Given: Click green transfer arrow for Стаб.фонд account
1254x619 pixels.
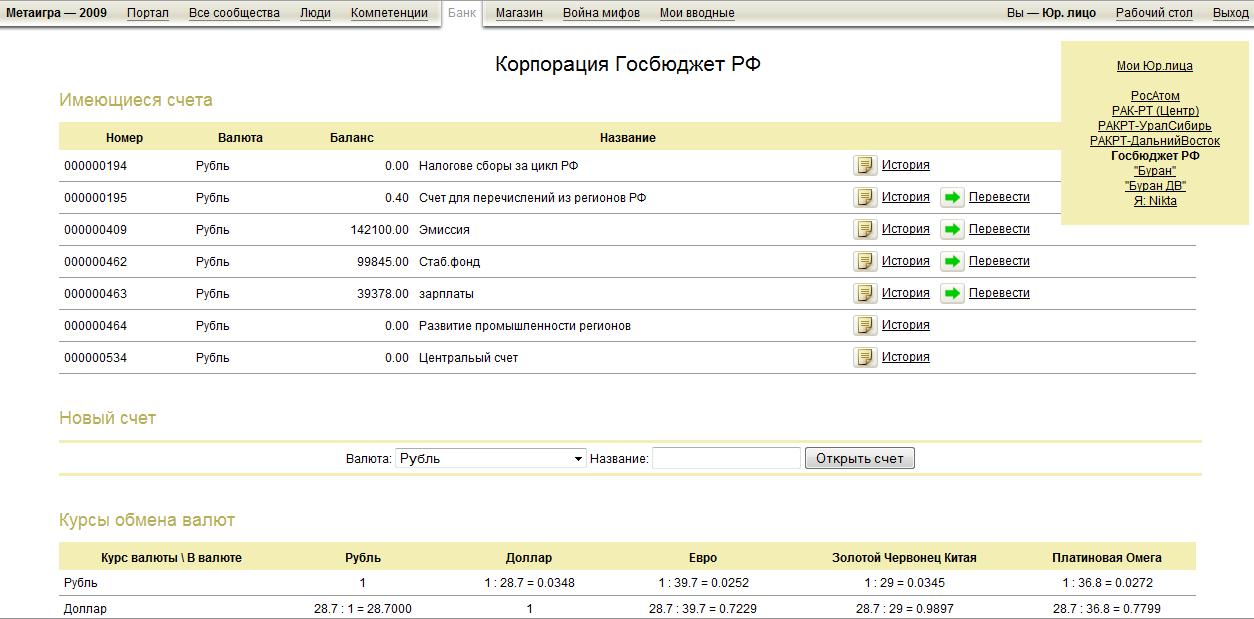Looking at the screenshot, I should 952,261.
